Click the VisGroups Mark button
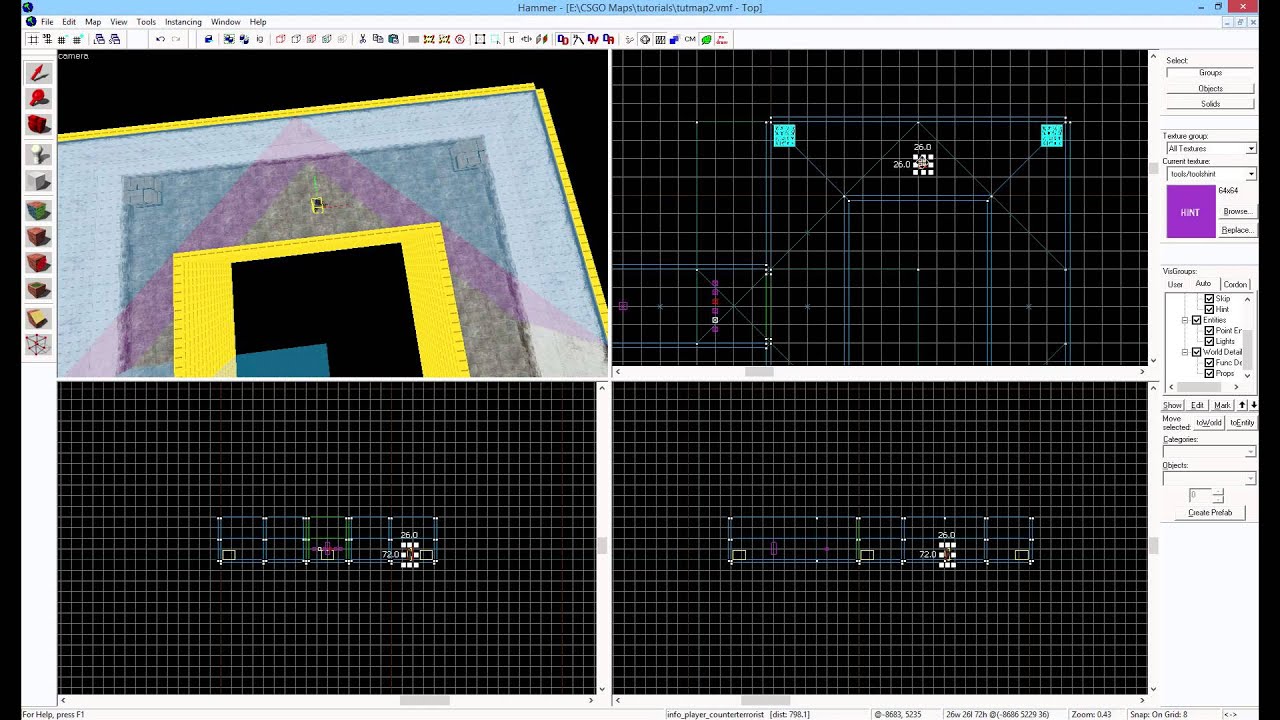Image resolution: width=1280 pixels, height=720 pixels. (x=1222, y=405)
